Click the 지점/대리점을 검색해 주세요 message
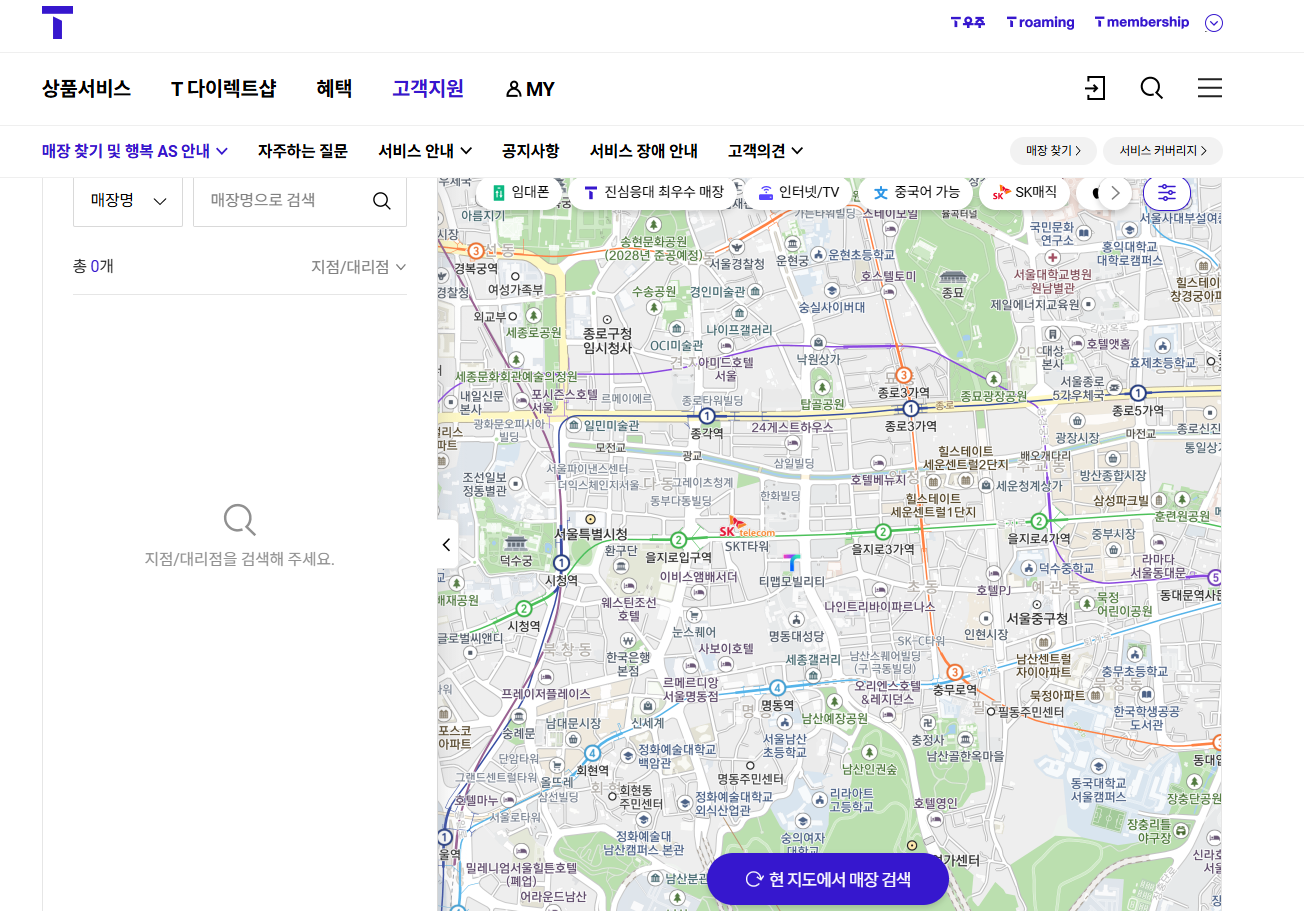 pyautogui.click(x=240, y=559)
